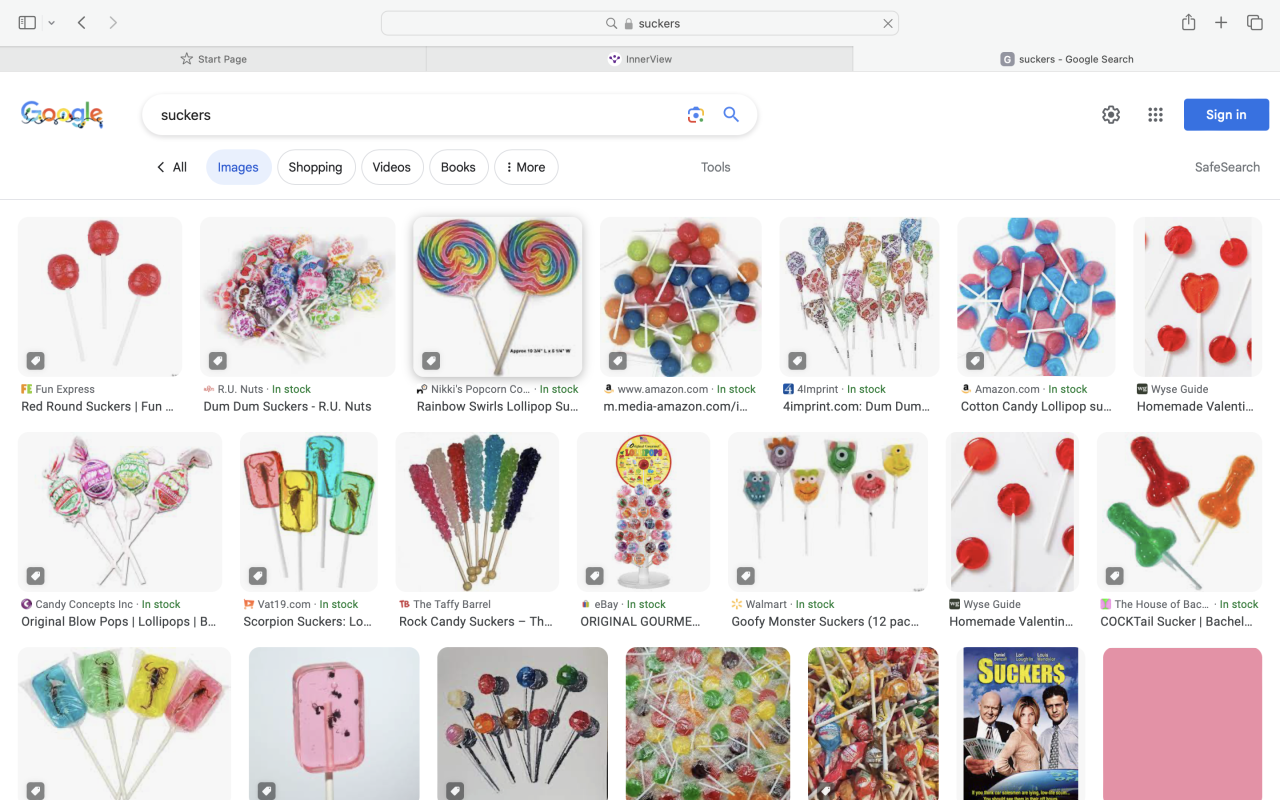Show Safari tab overview
Image resolution: width=1280 pixels, height=800 pixels.
(x=1254, y=23)
